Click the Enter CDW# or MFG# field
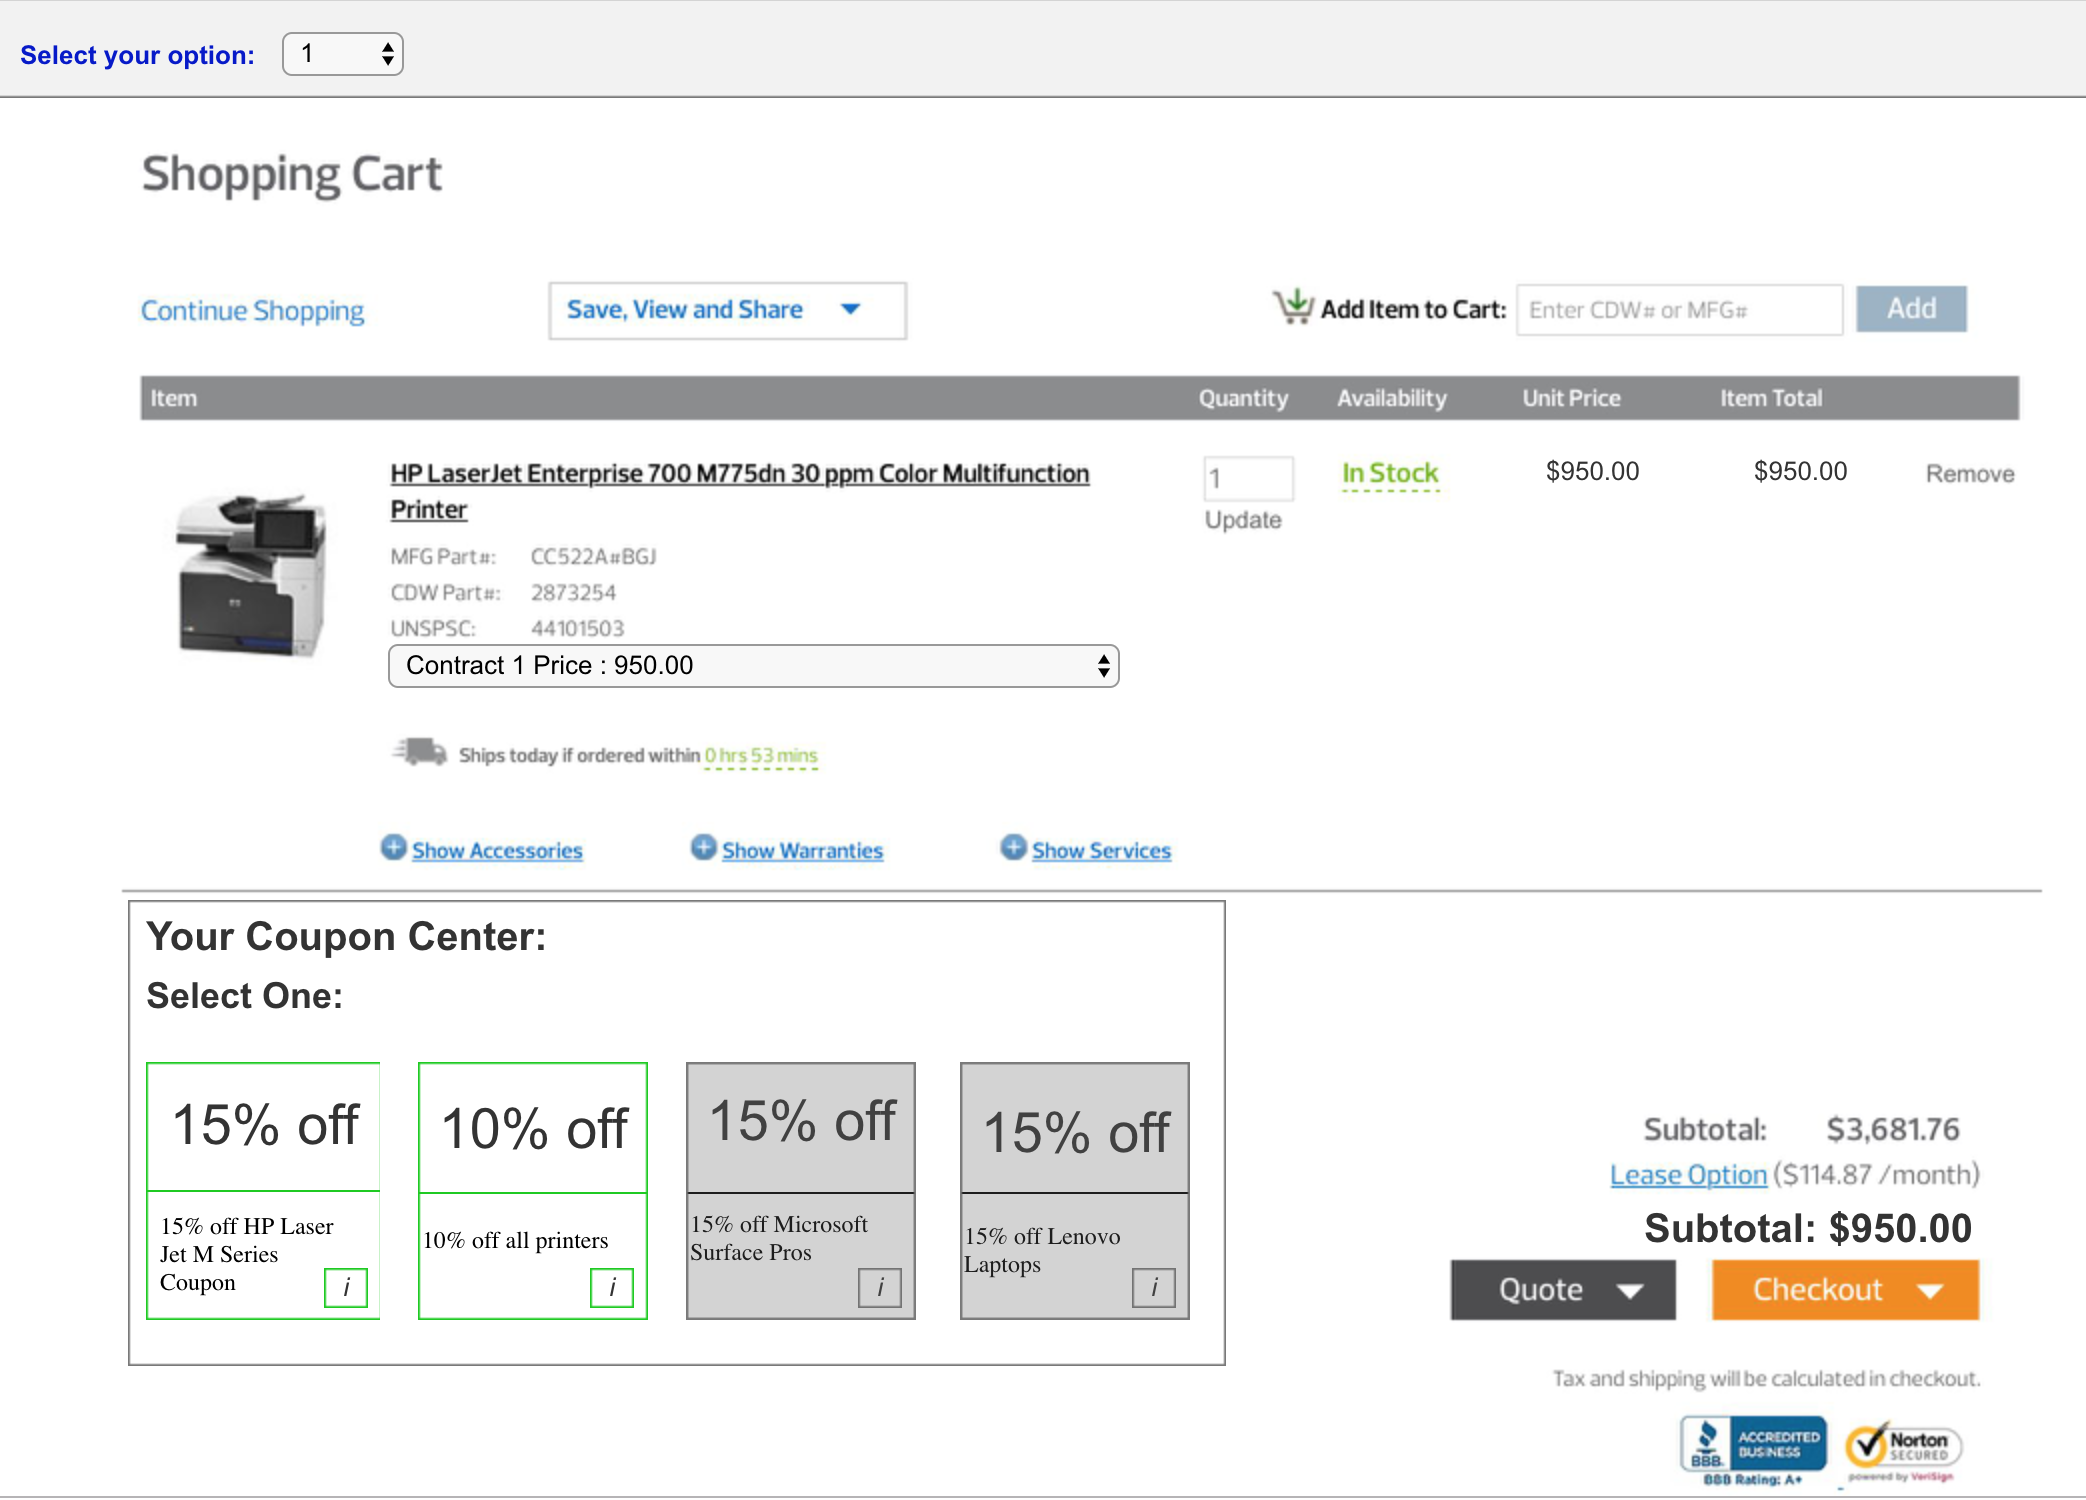2086x1500 pixels. coord(1679,310)
